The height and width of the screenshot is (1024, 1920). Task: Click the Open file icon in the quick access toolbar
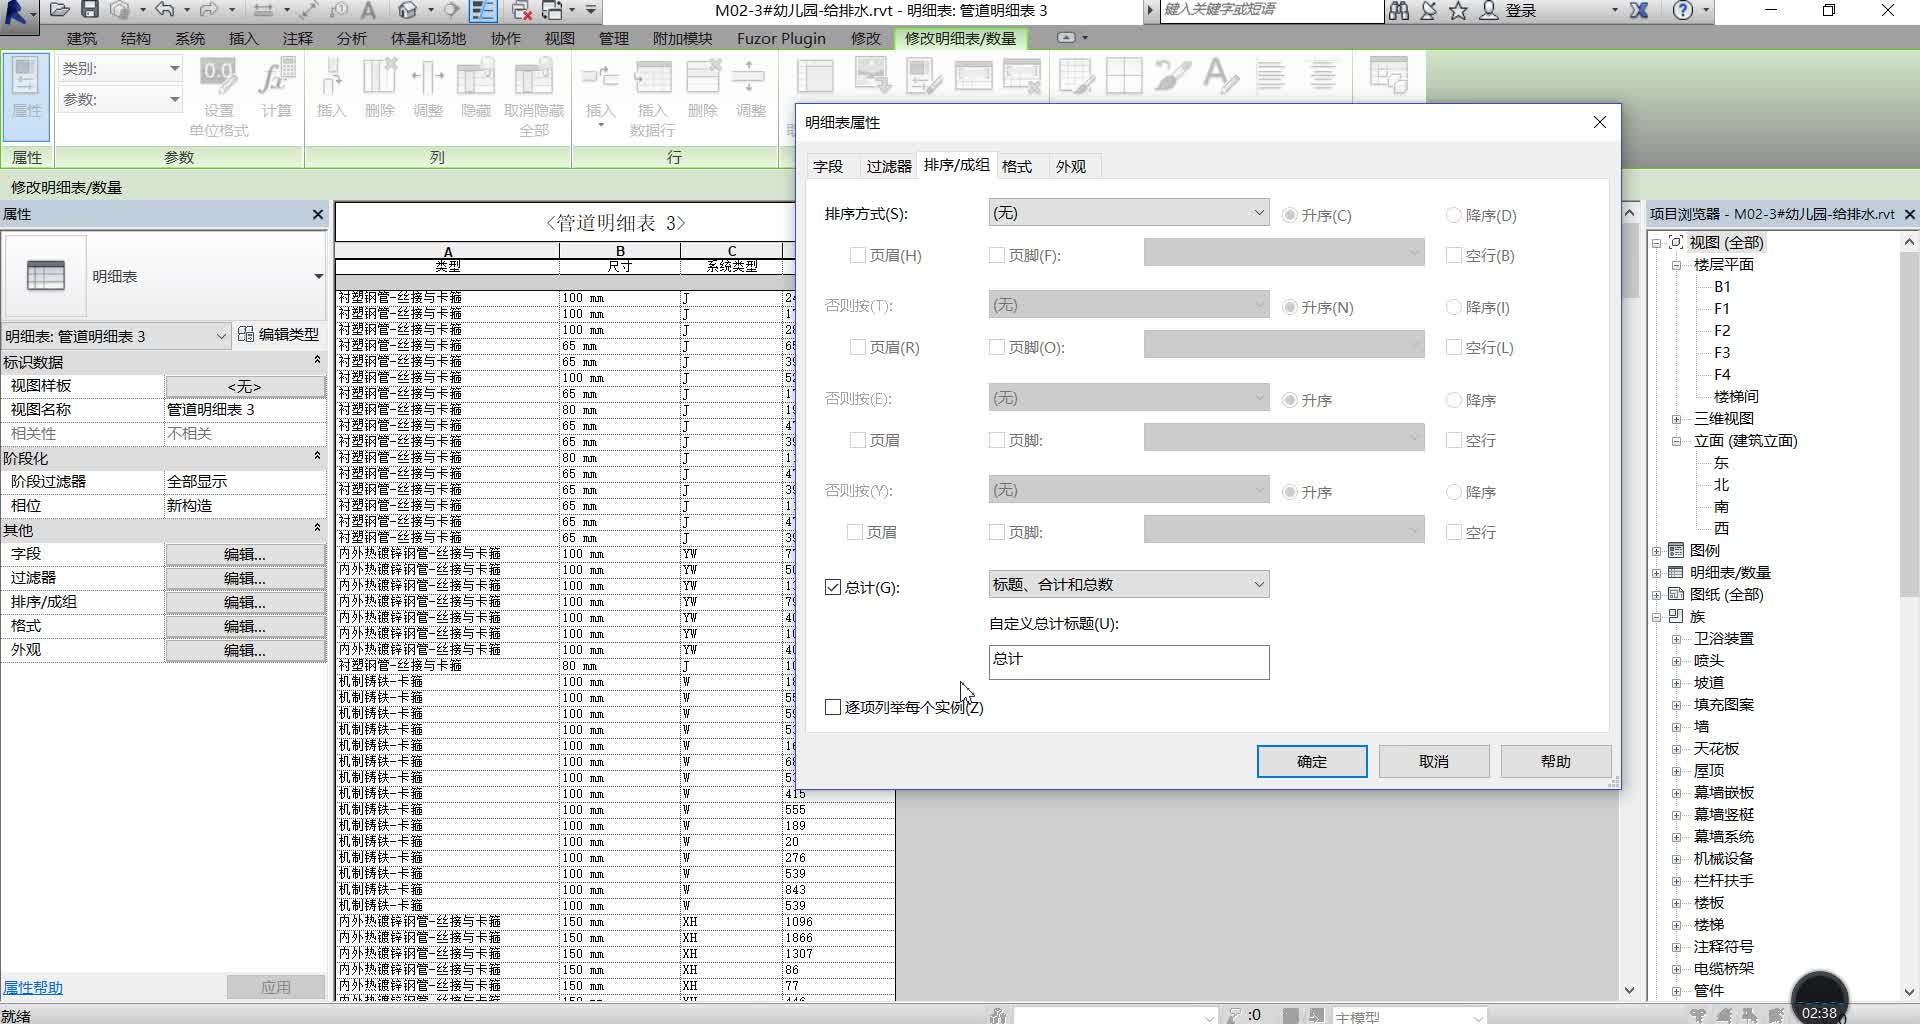[x=59, y=11]
